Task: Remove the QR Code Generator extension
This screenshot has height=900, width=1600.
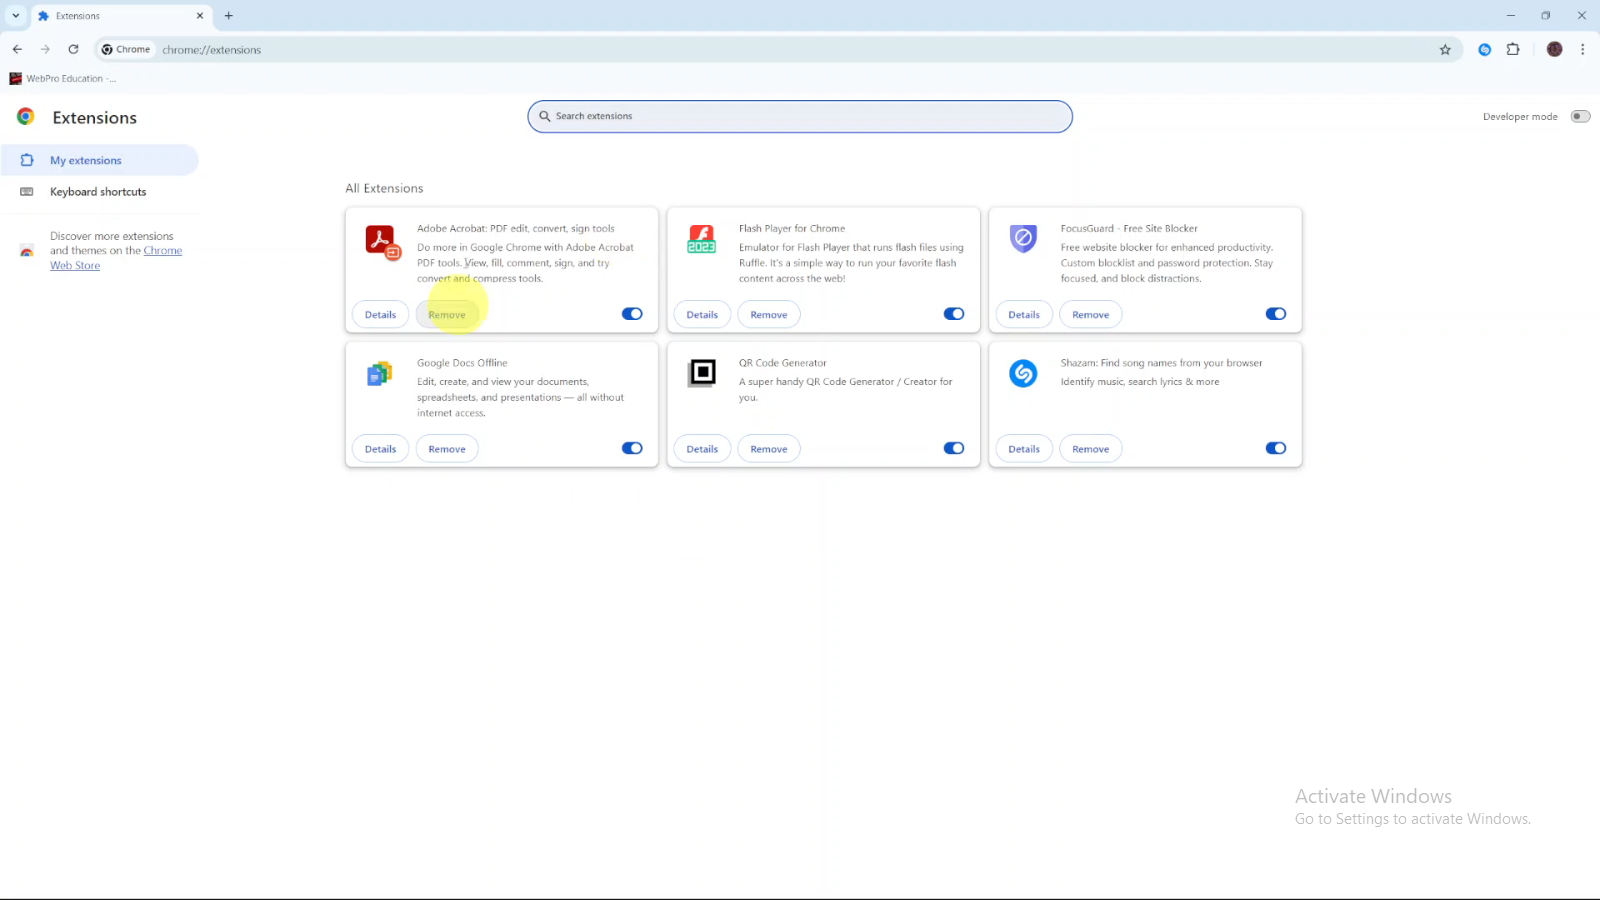Action: click(769, 449)
